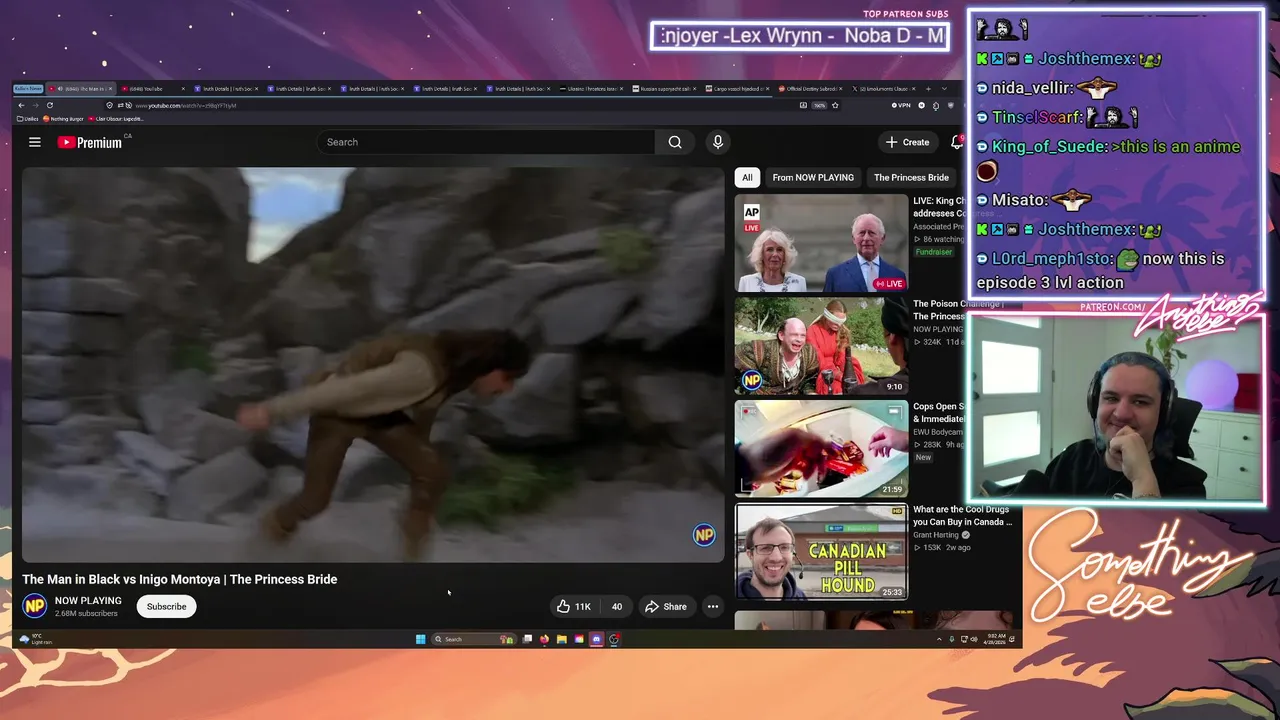
Task: Click the Grant Harting channel name
Action: [936, 535]
